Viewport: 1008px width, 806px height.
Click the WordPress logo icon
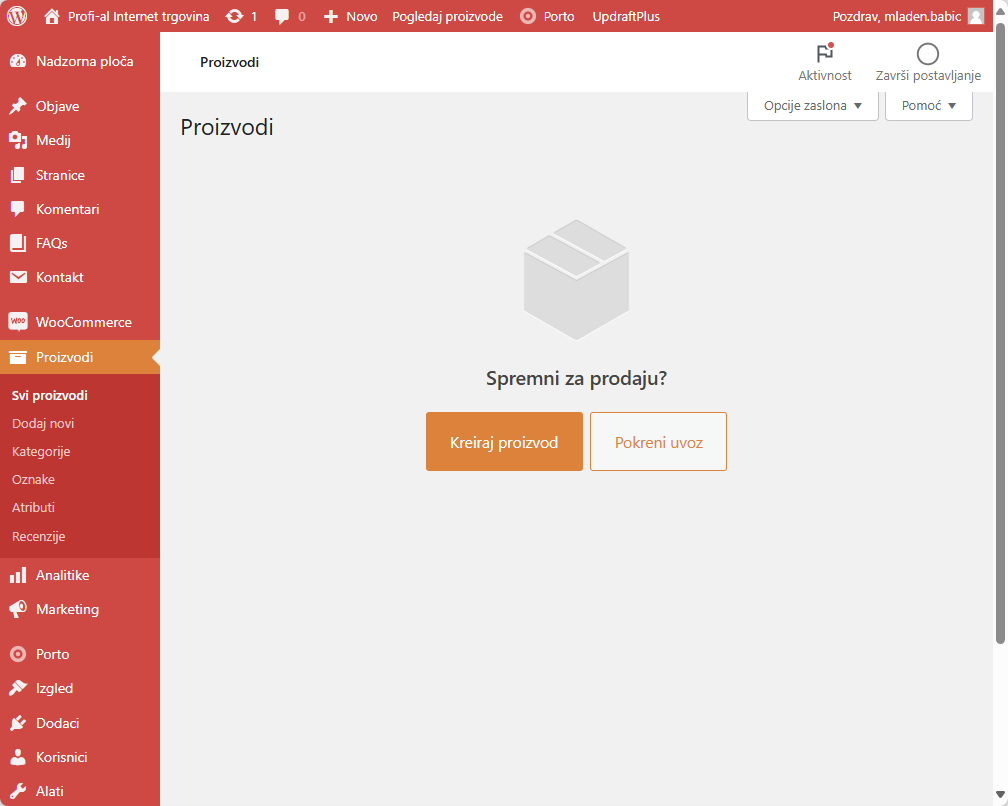point(17,16)
